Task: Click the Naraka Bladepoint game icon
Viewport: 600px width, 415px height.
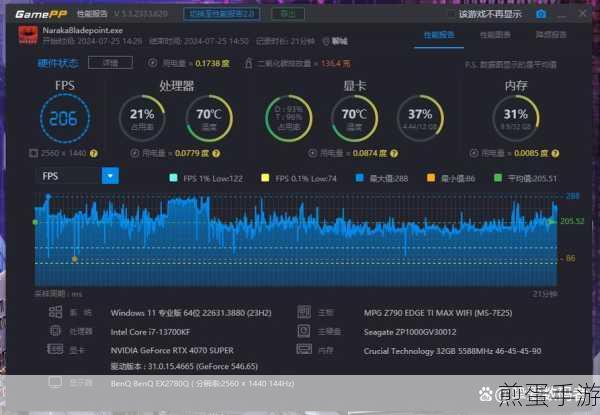Action: (x=28, y=35)
